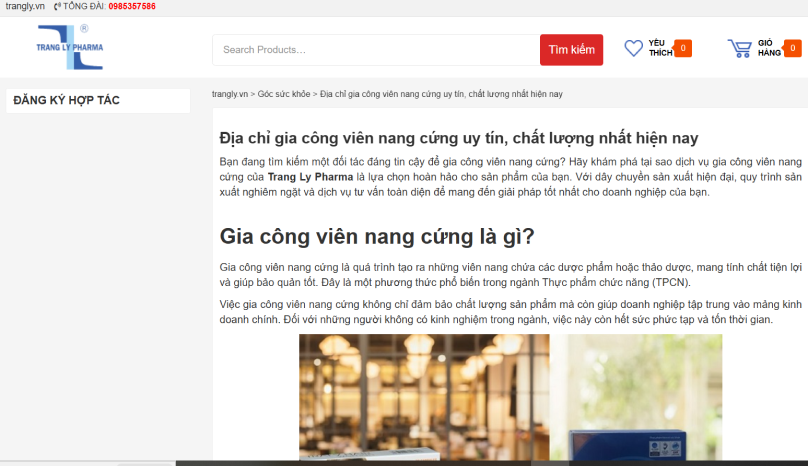Click the orange wishlist count badge
This screenshot has height=466, width=808.
click(x=682, y=48)
